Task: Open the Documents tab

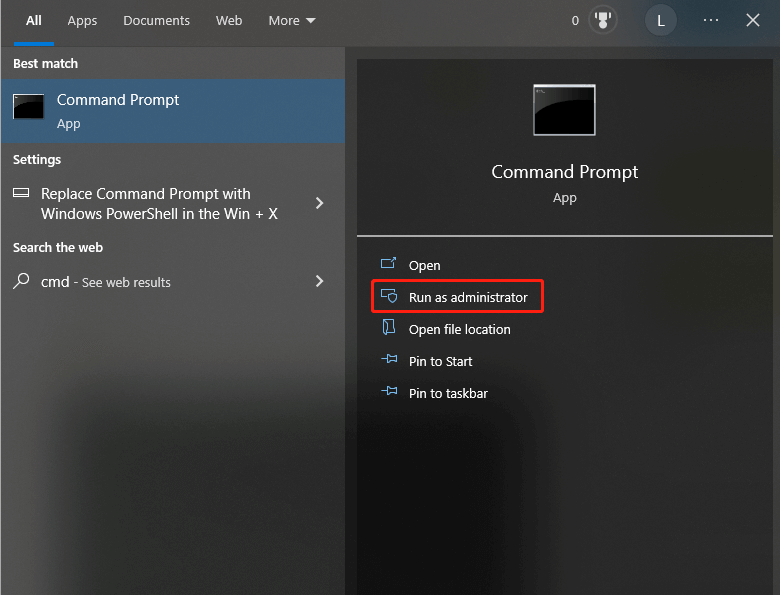Action: click(156, 21)
